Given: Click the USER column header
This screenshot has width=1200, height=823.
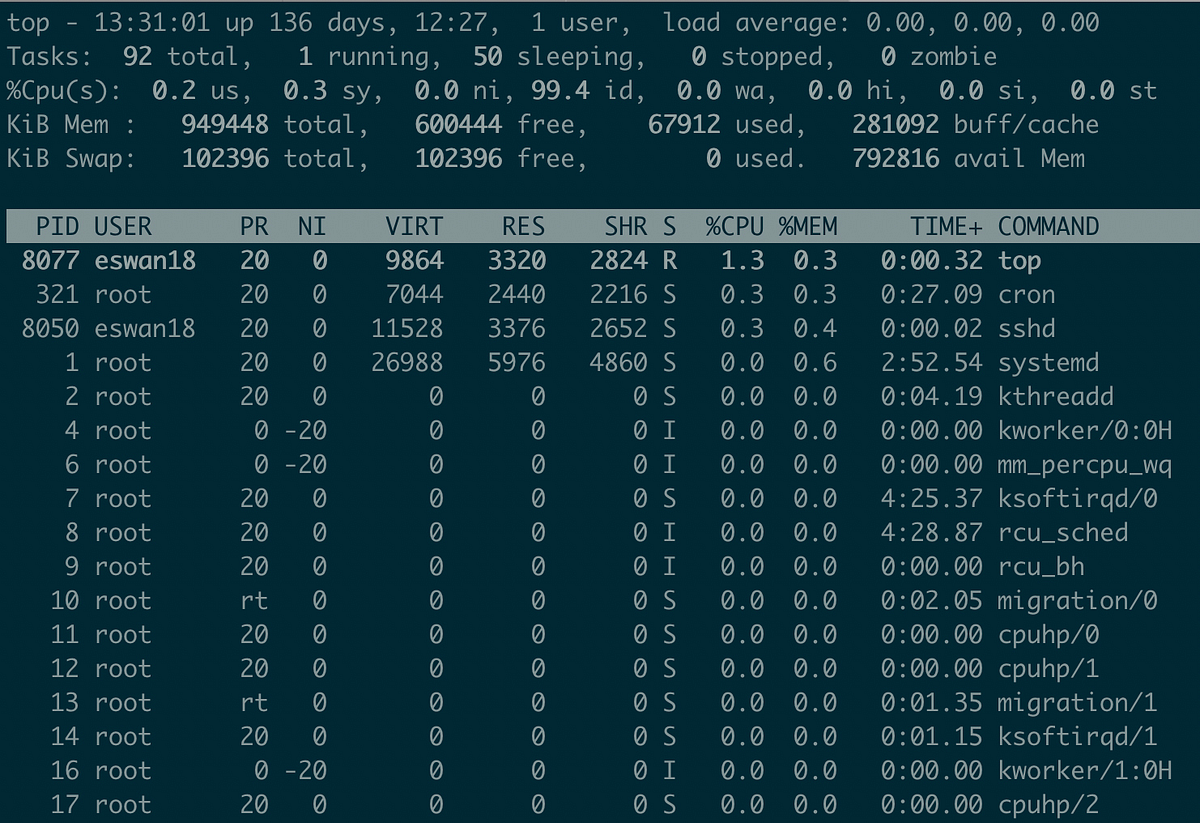Looking at the screenshot, I should 122,226.
